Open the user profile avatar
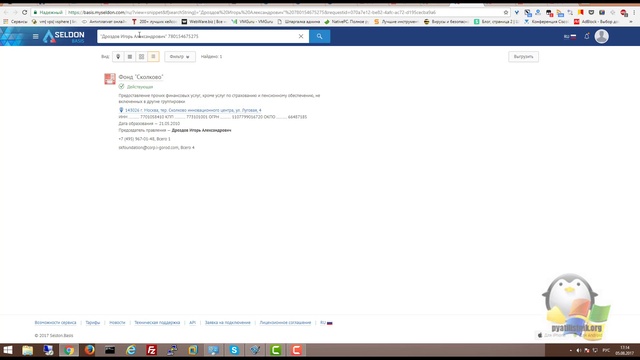The height and width of the screenshot is (360, 640). point(601,36)
